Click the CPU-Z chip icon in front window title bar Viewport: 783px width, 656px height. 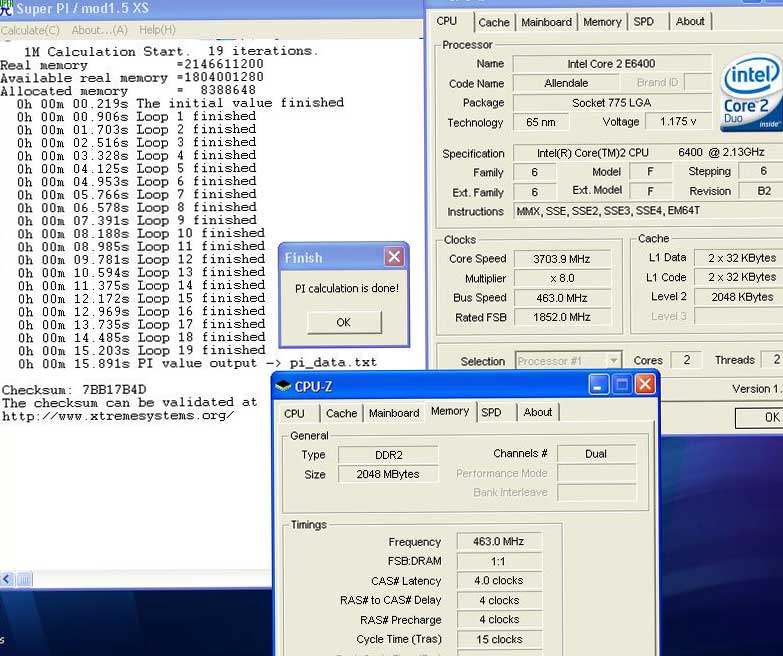[x=283, y=386]
